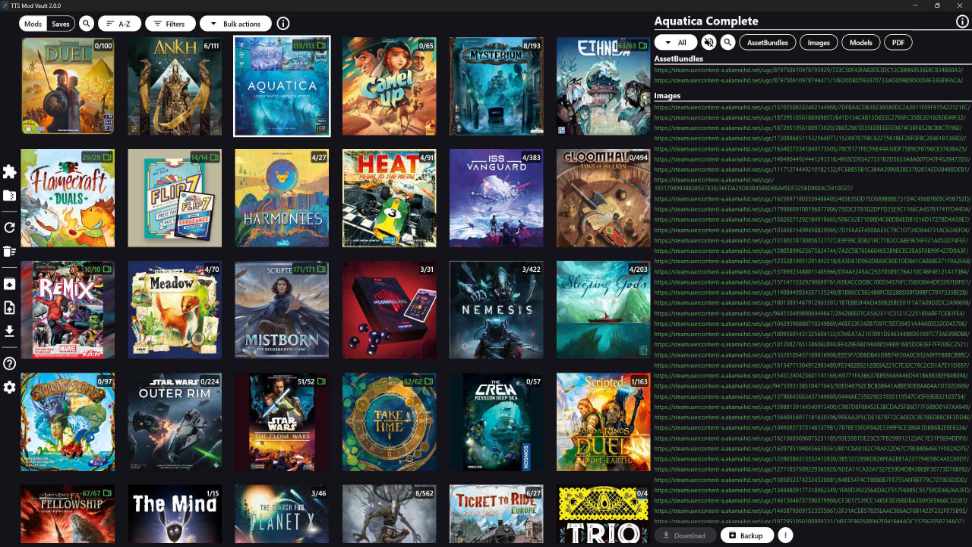972x547 pixels.
Task: Select the Marvel Remix mod
Action: click(x=68, y=309)
